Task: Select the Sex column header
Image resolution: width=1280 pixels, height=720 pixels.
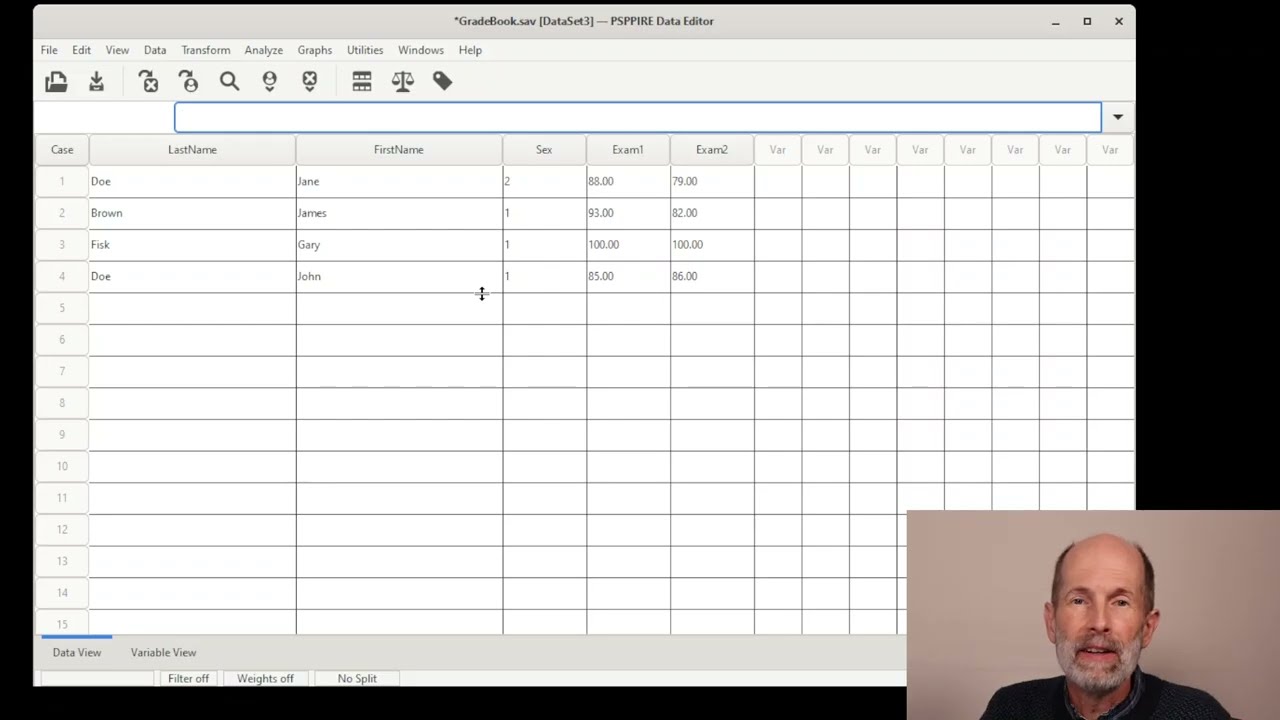Action: coord(544,150)
